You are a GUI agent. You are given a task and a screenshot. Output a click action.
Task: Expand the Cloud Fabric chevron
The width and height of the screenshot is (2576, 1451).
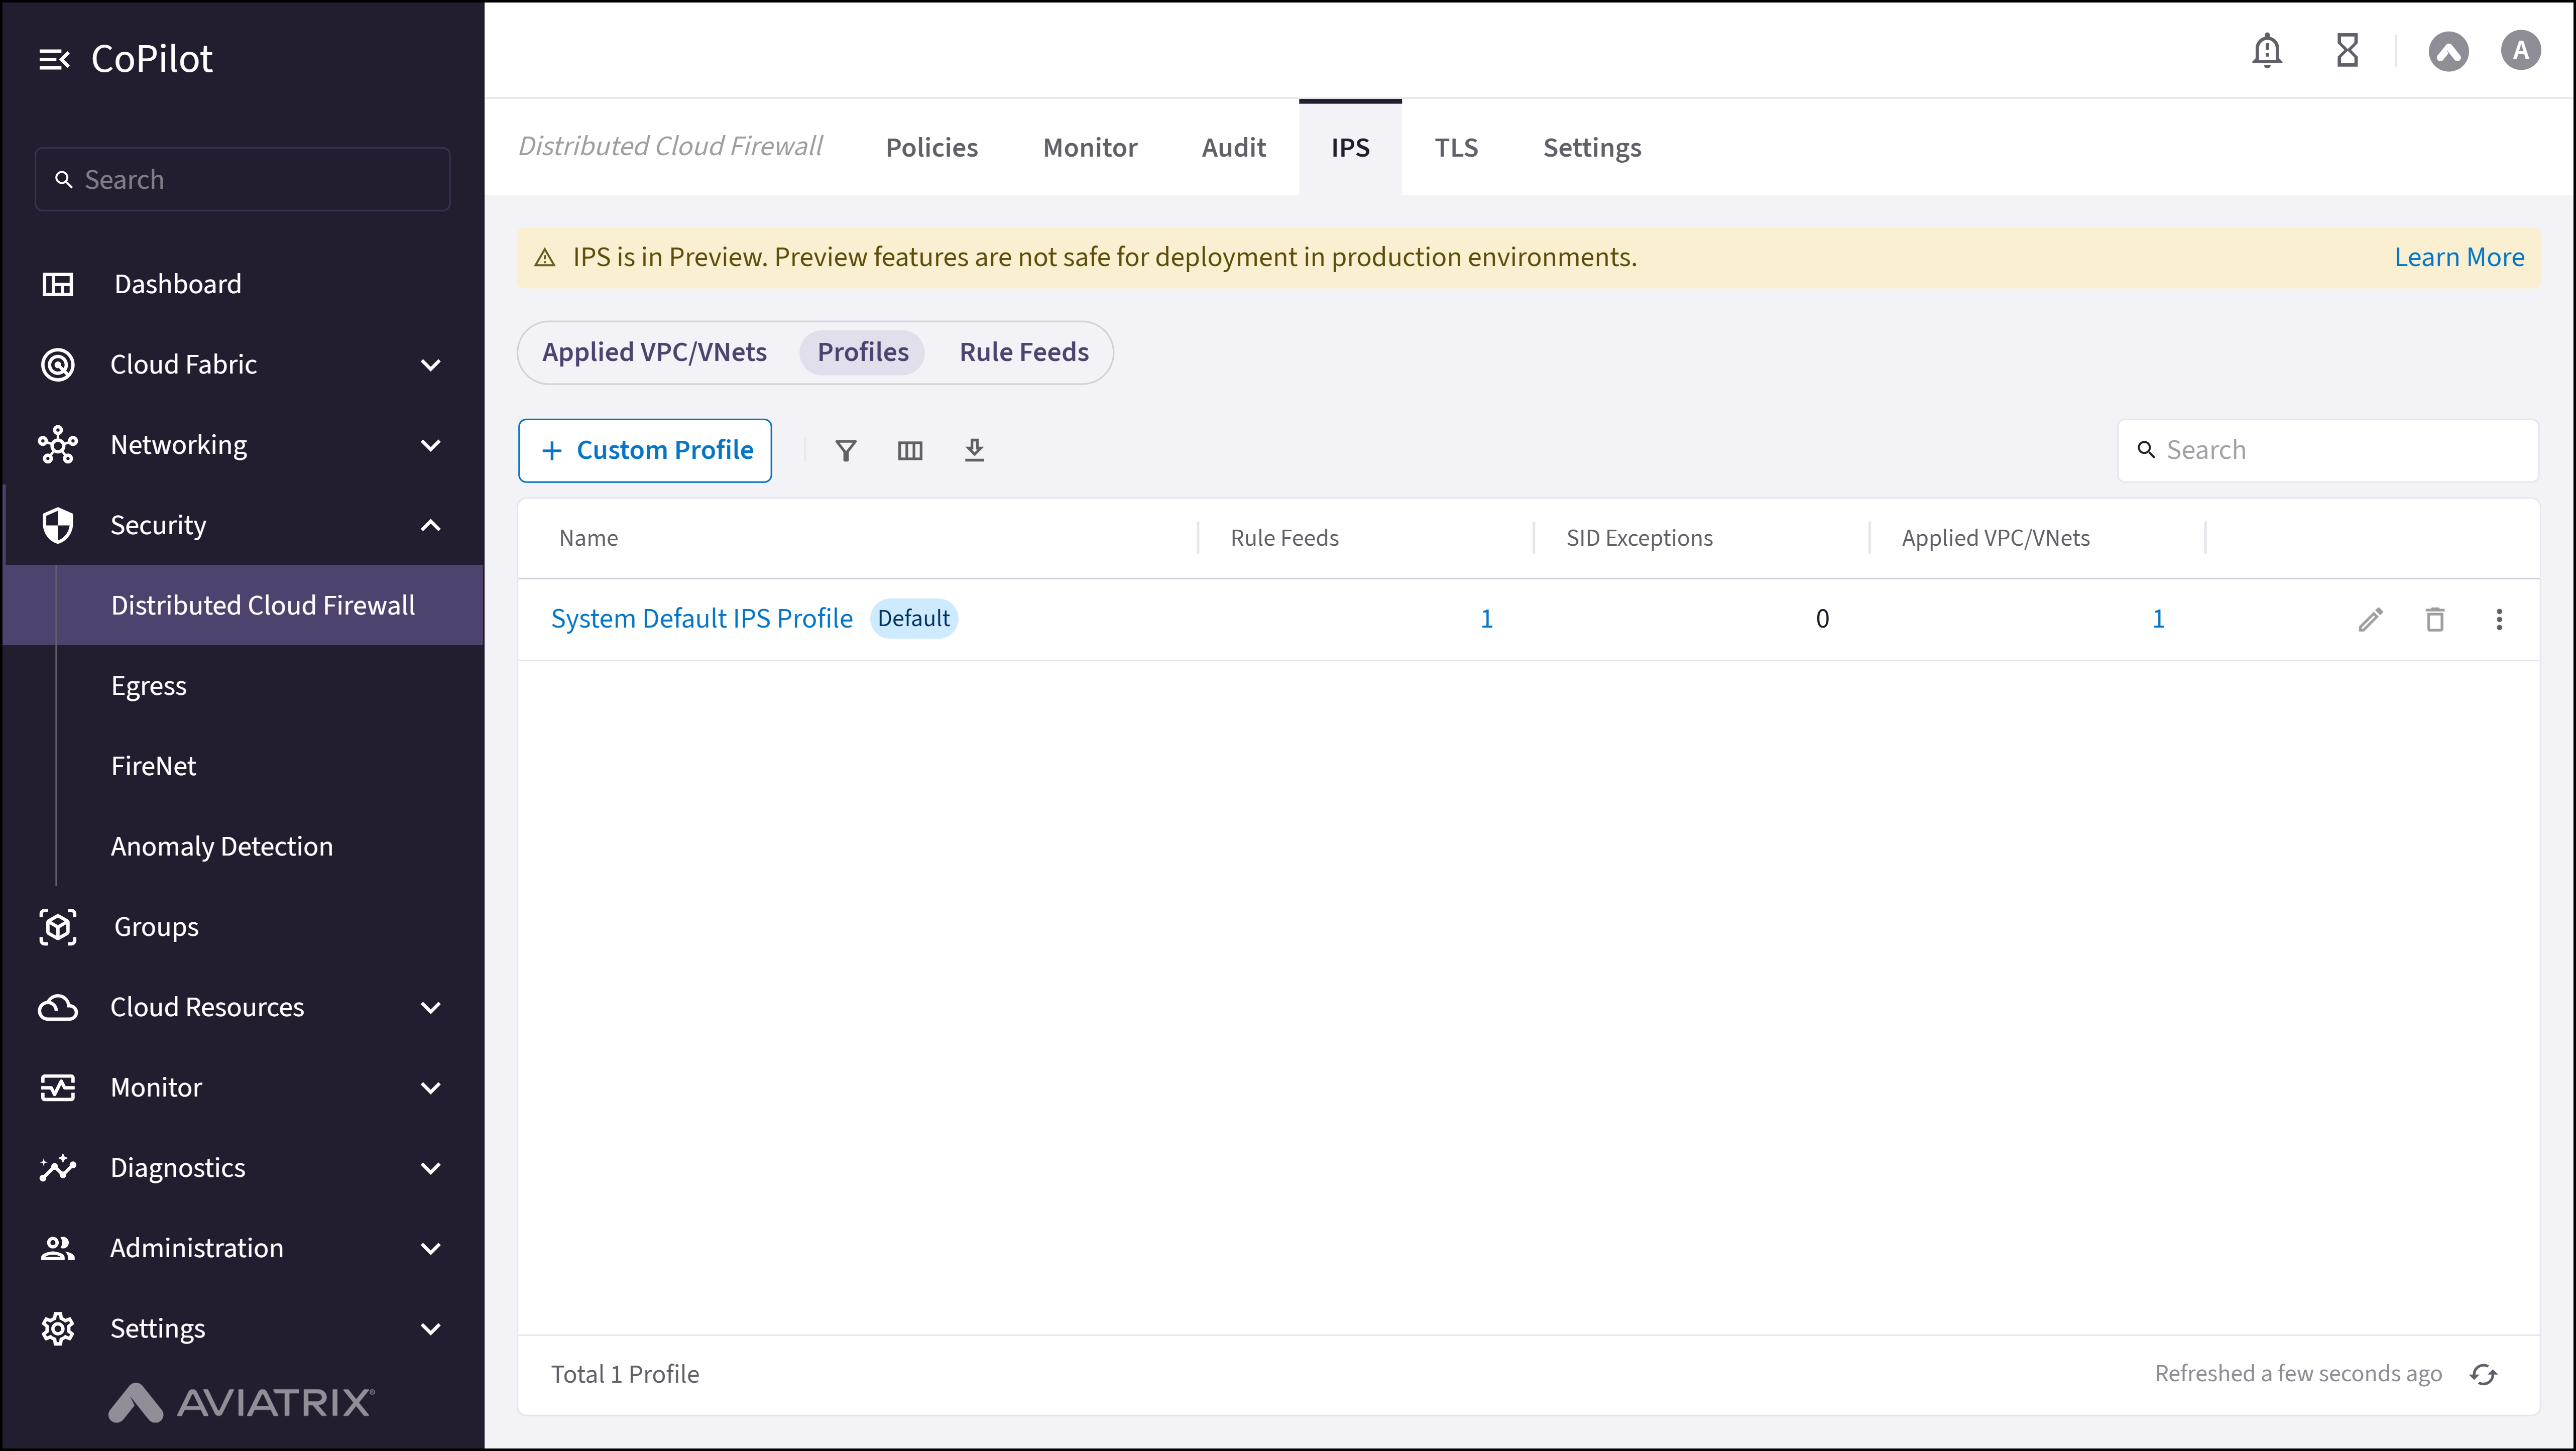(x=431, y=365)
